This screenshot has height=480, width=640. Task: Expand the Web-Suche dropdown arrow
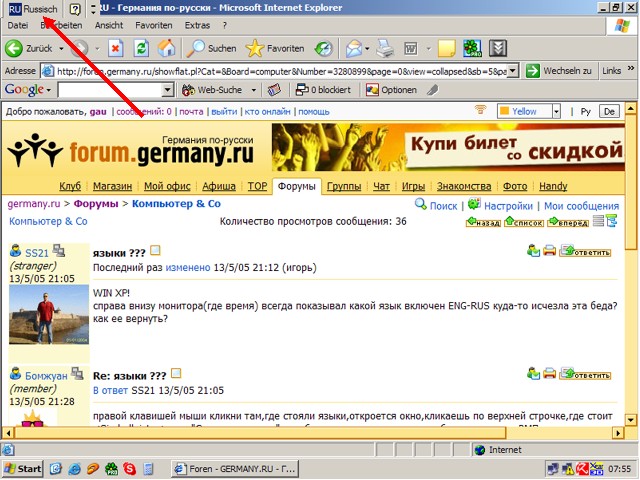click(x=253, y=90)
